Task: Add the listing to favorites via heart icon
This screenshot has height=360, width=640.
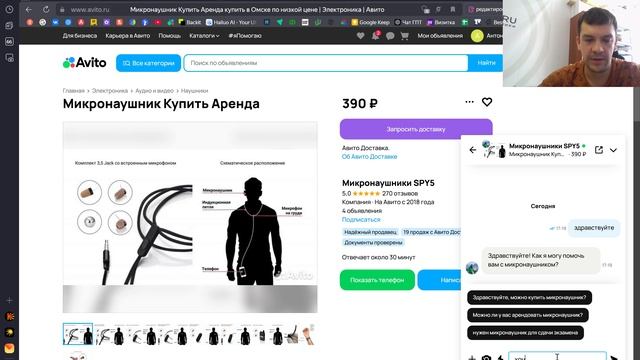Action: (x=487, y=102)
